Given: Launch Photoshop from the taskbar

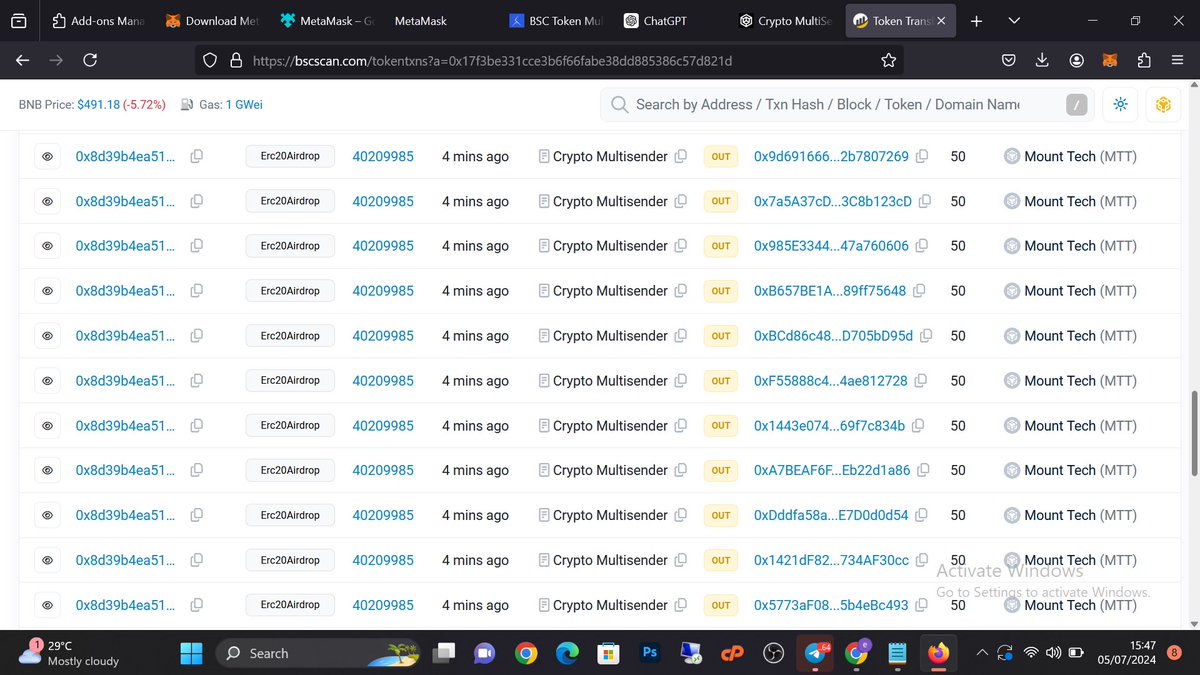Looking at the screenshot, I should [x=649, y=653].
